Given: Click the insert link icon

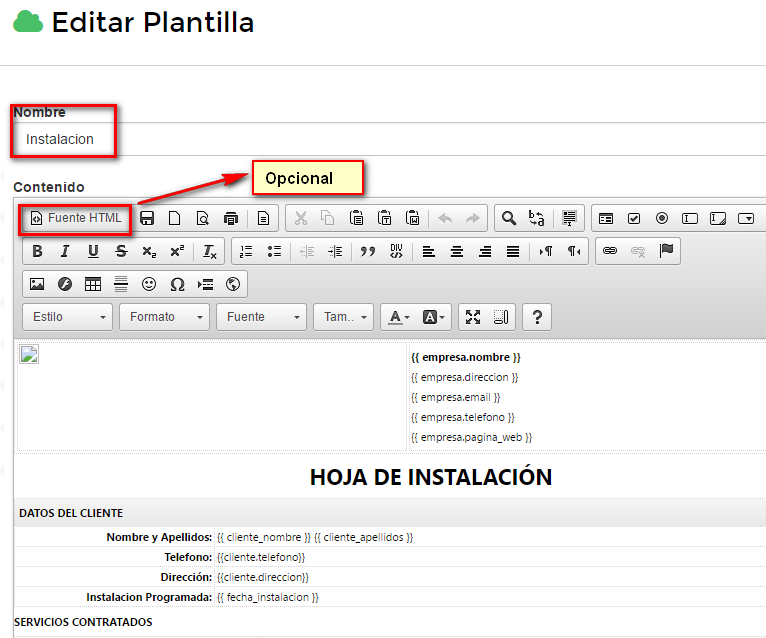Looking at the screenshot, I should (x=609, y=251).
